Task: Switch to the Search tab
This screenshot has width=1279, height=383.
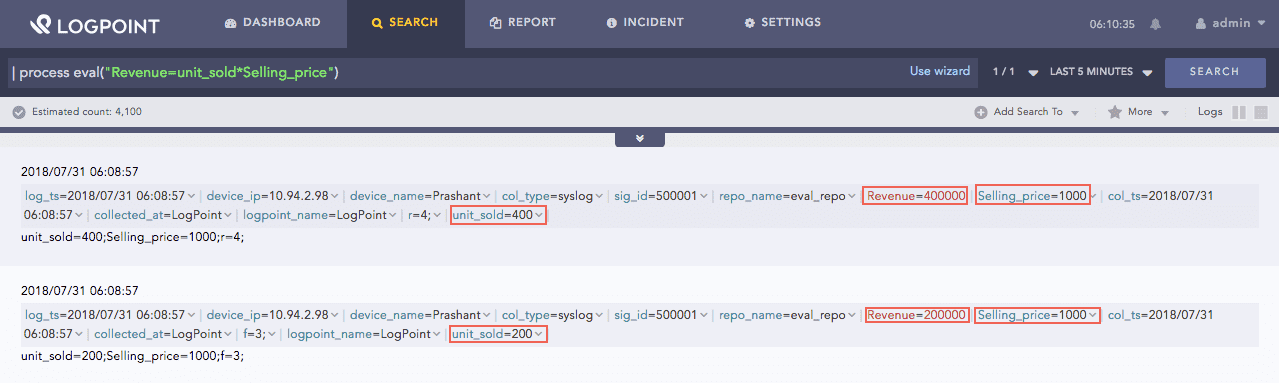Action: [x=405, y=23]
